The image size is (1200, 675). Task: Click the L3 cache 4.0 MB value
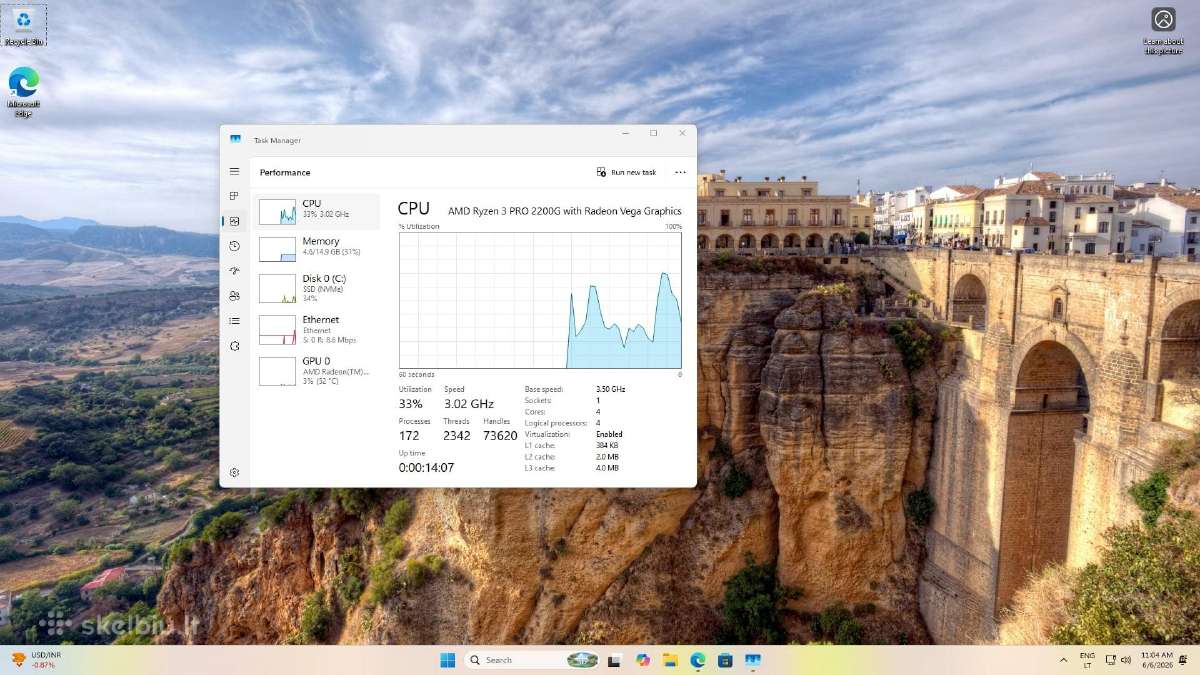pyautogui.click(x=607, y=468)
